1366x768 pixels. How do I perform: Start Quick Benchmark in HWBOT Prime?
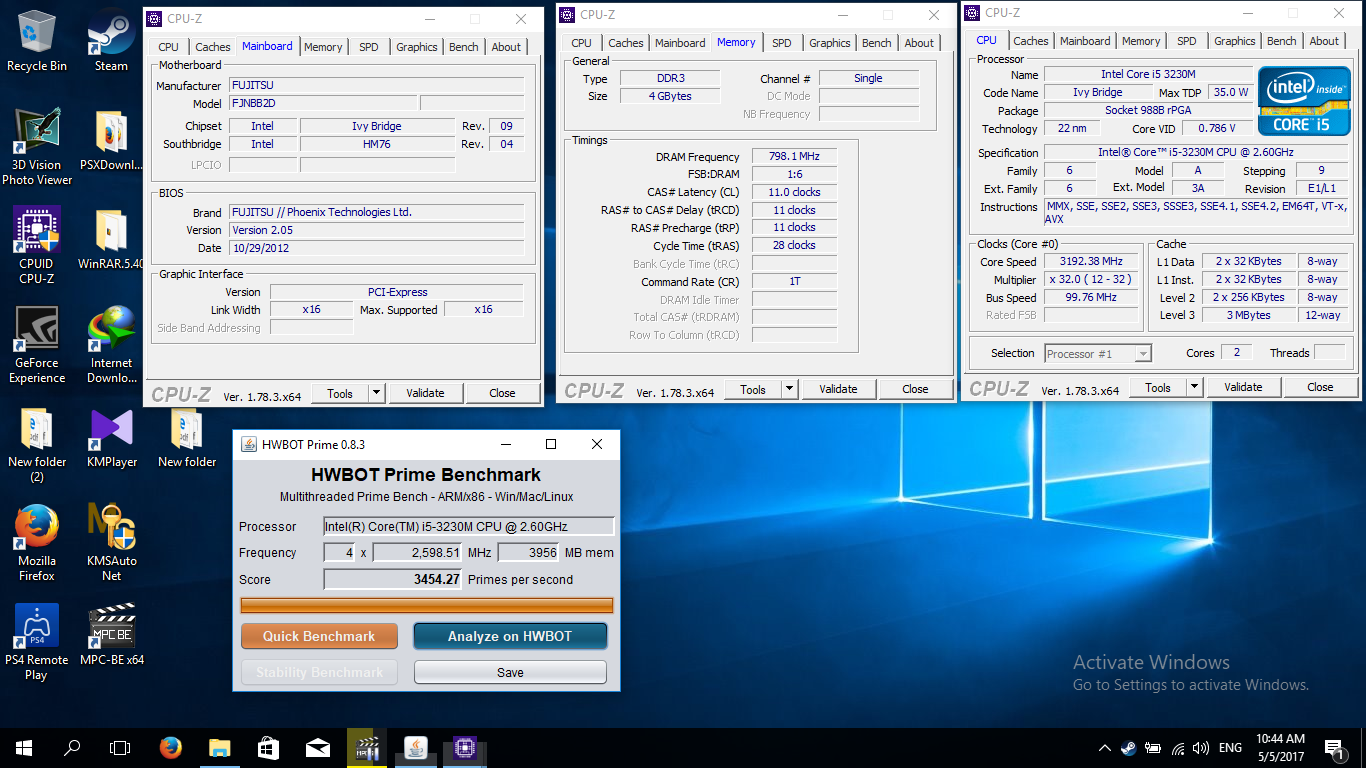coord(319,636)
